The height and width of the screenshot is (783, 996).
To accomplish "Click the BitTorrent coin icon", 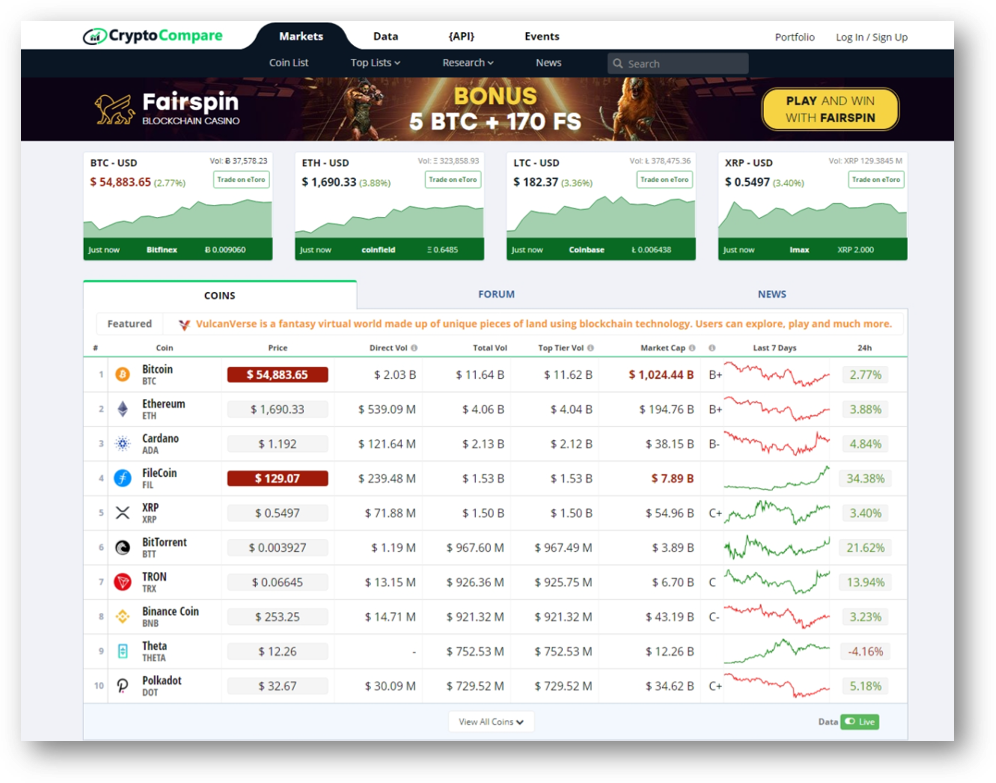I will click(x=123, y=547).
